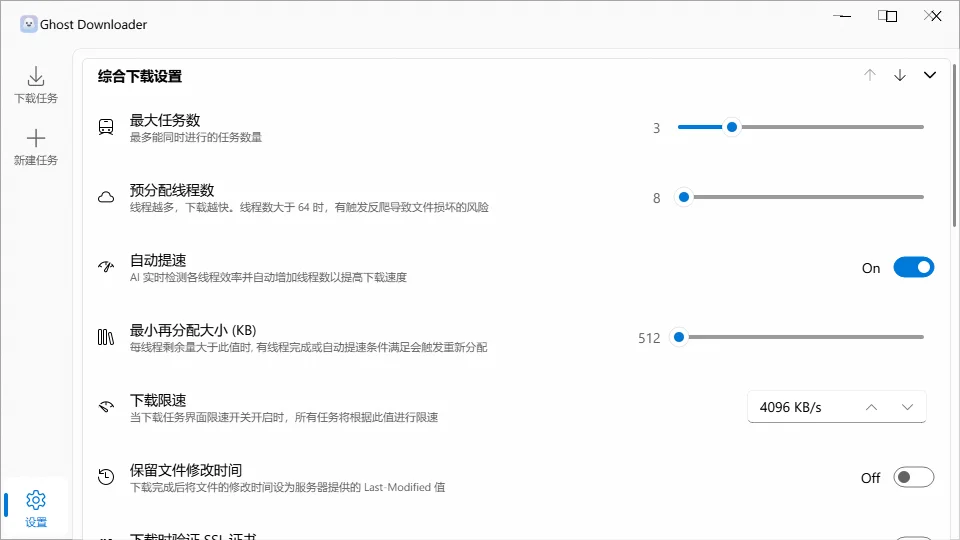
Task: Click the 线程数大于 64 warning description
Action: [309, 208]
